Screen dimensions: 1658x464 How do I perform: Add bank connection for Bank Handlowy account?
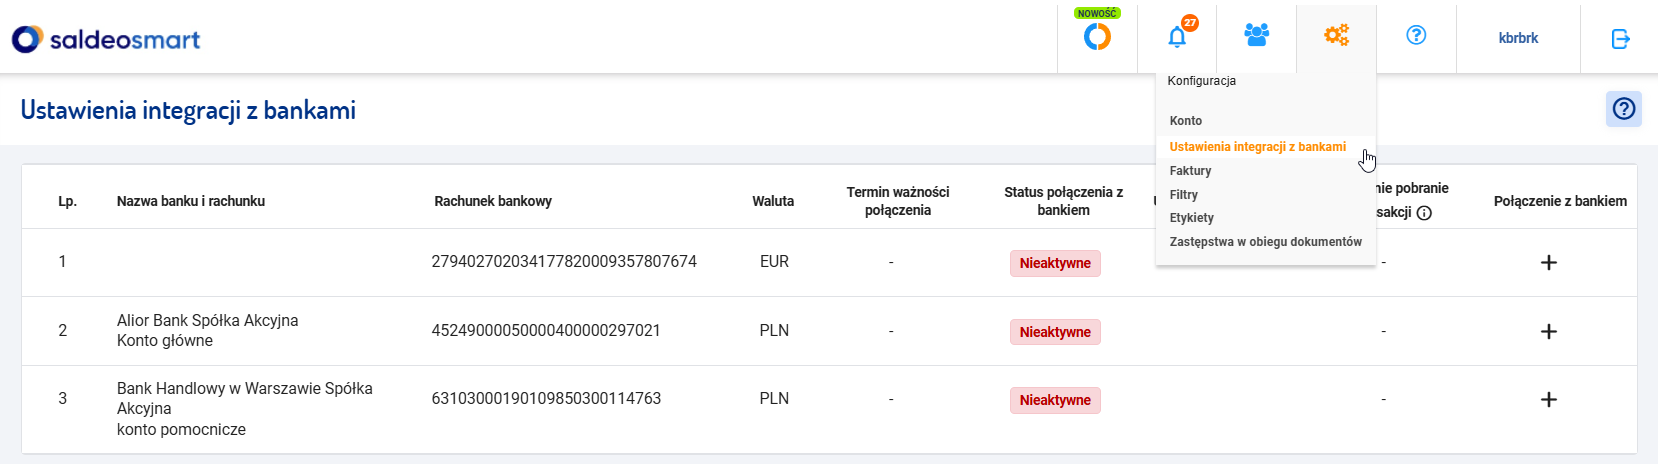pos(1549,399)
